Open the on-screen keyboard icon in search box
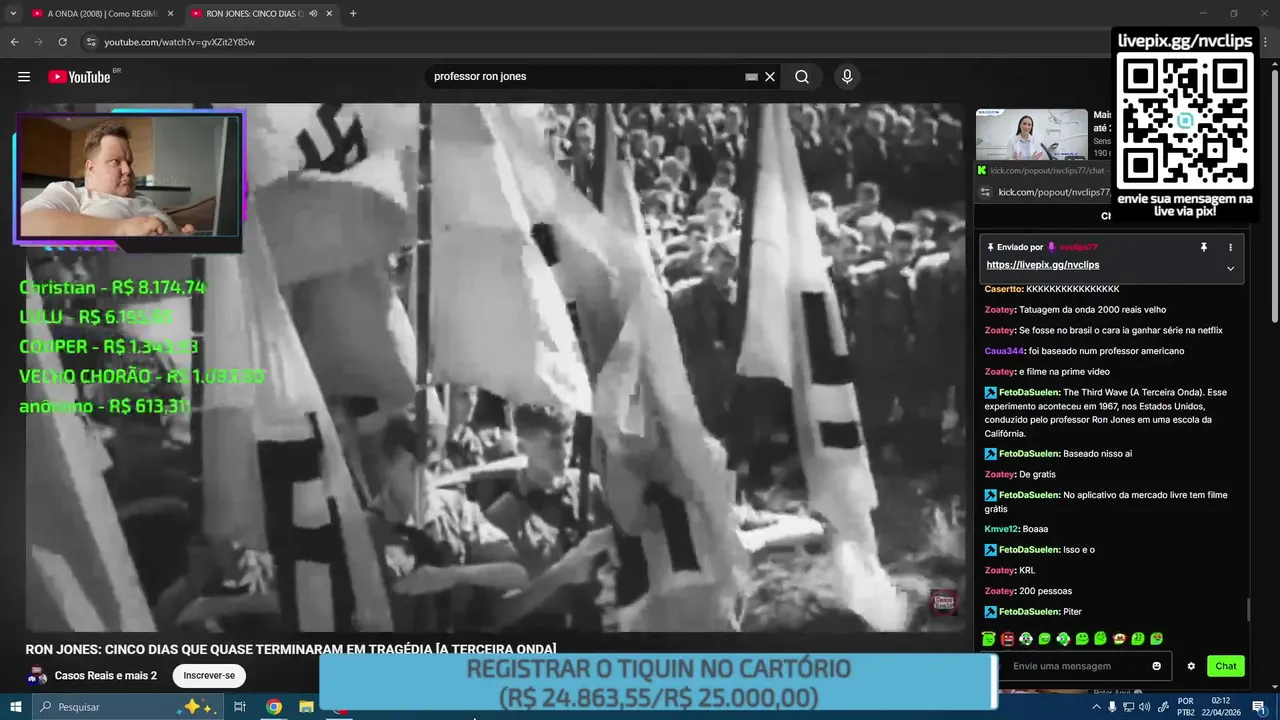 751,77
